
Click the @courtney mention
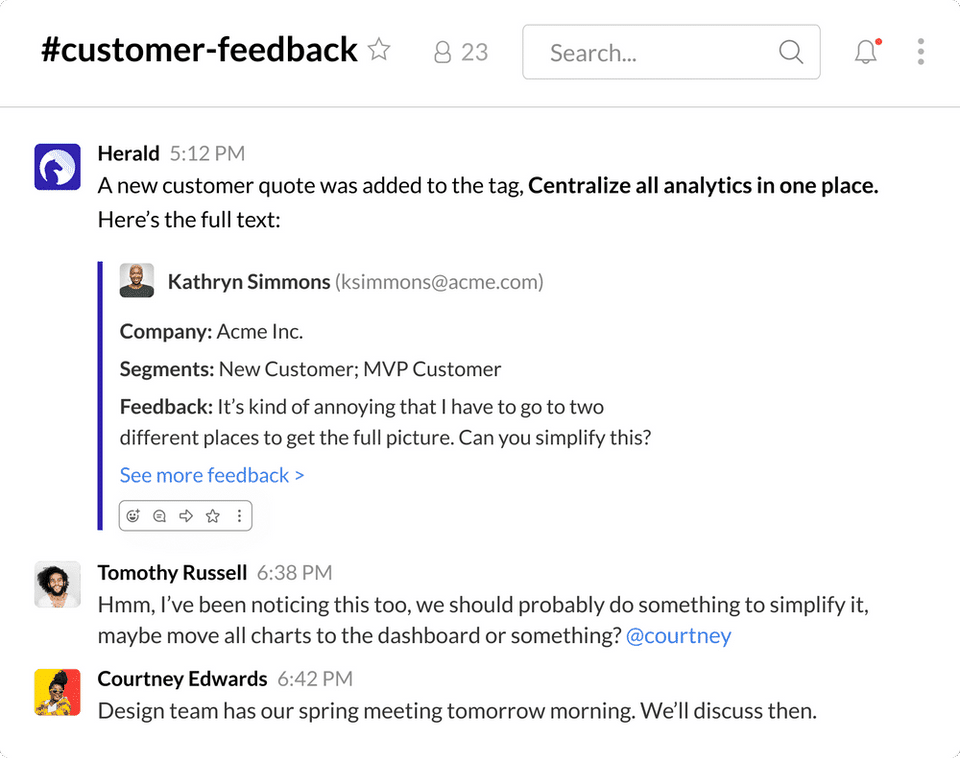(678, 636)
